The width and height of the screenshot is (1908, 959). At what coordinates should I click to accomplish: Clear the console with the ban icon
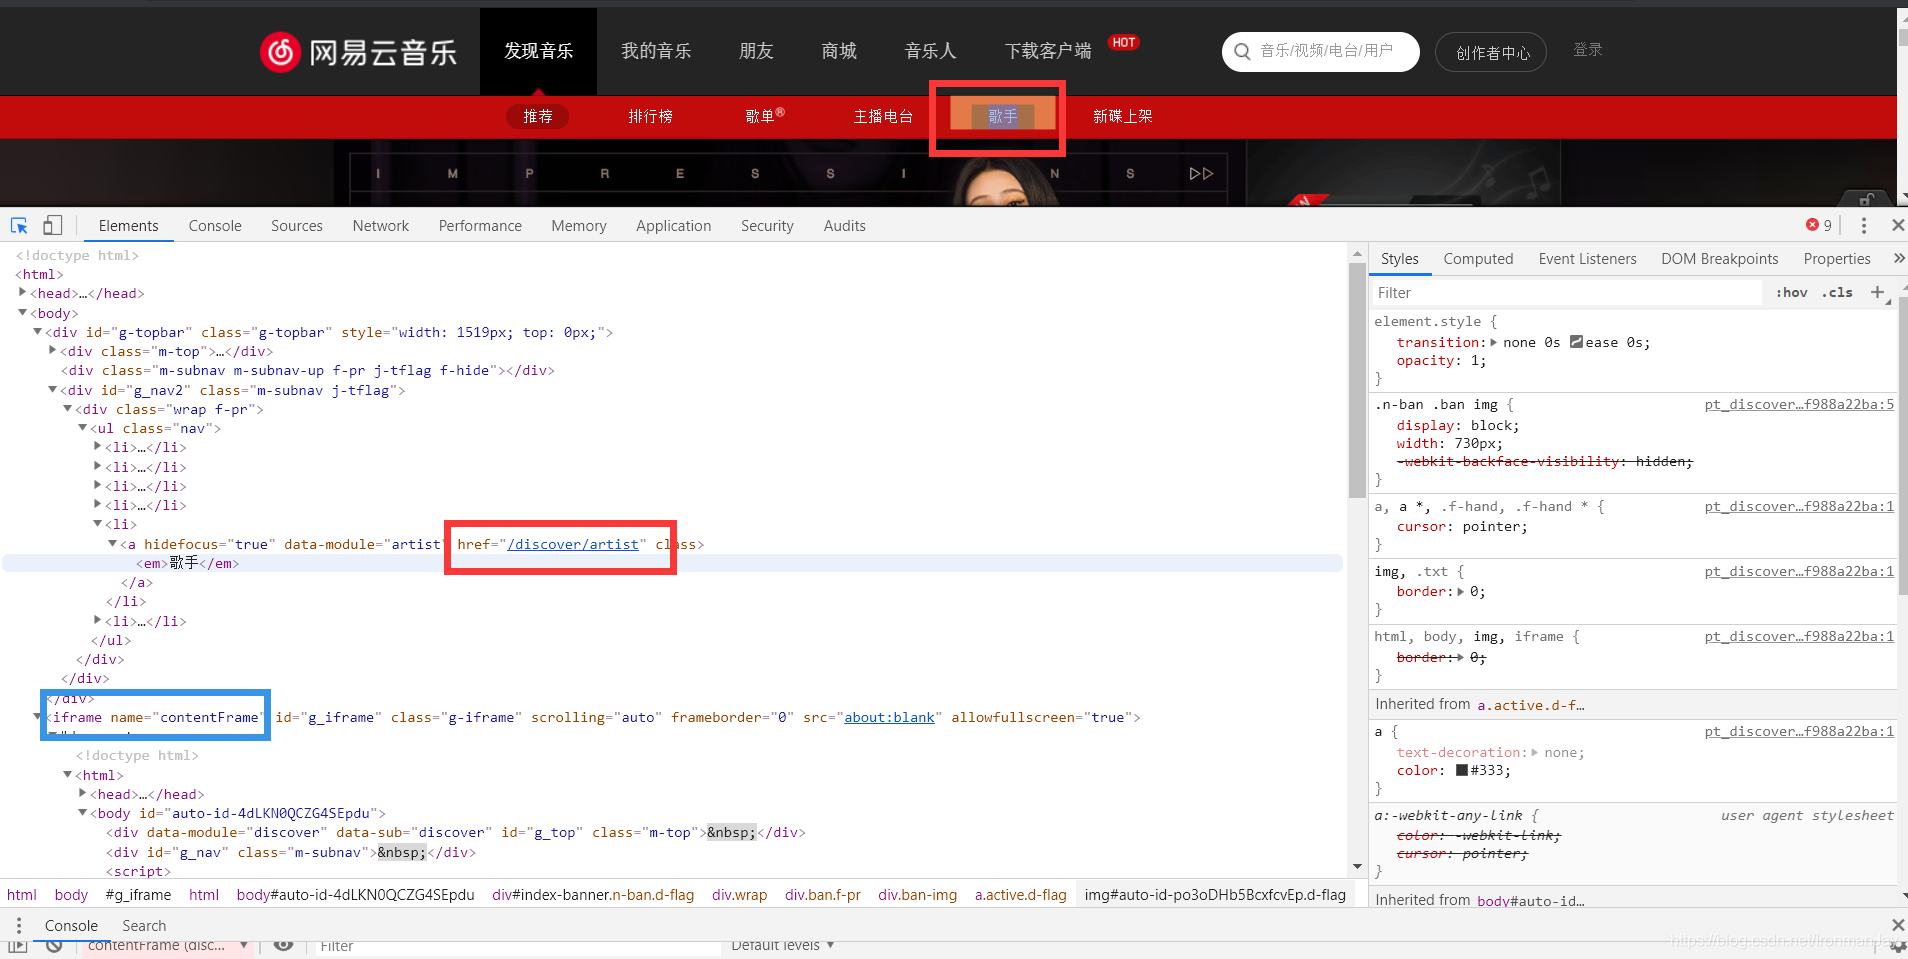coord(54,946)
